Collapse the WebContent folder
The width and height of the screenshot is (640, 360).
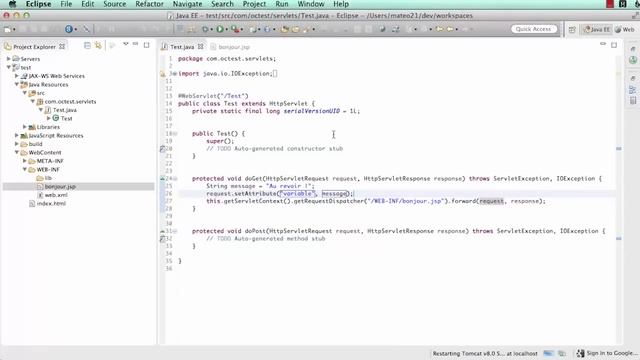[17, 153]
